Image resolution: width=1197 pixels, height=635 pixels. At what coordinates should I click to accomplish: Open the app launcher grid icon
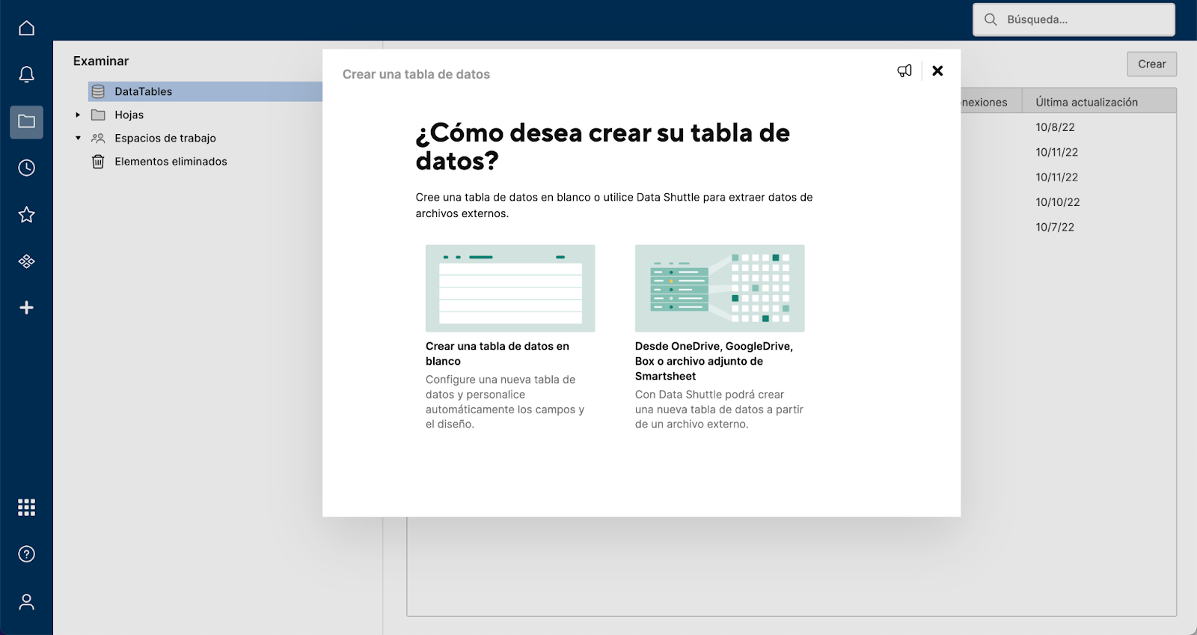26,507
